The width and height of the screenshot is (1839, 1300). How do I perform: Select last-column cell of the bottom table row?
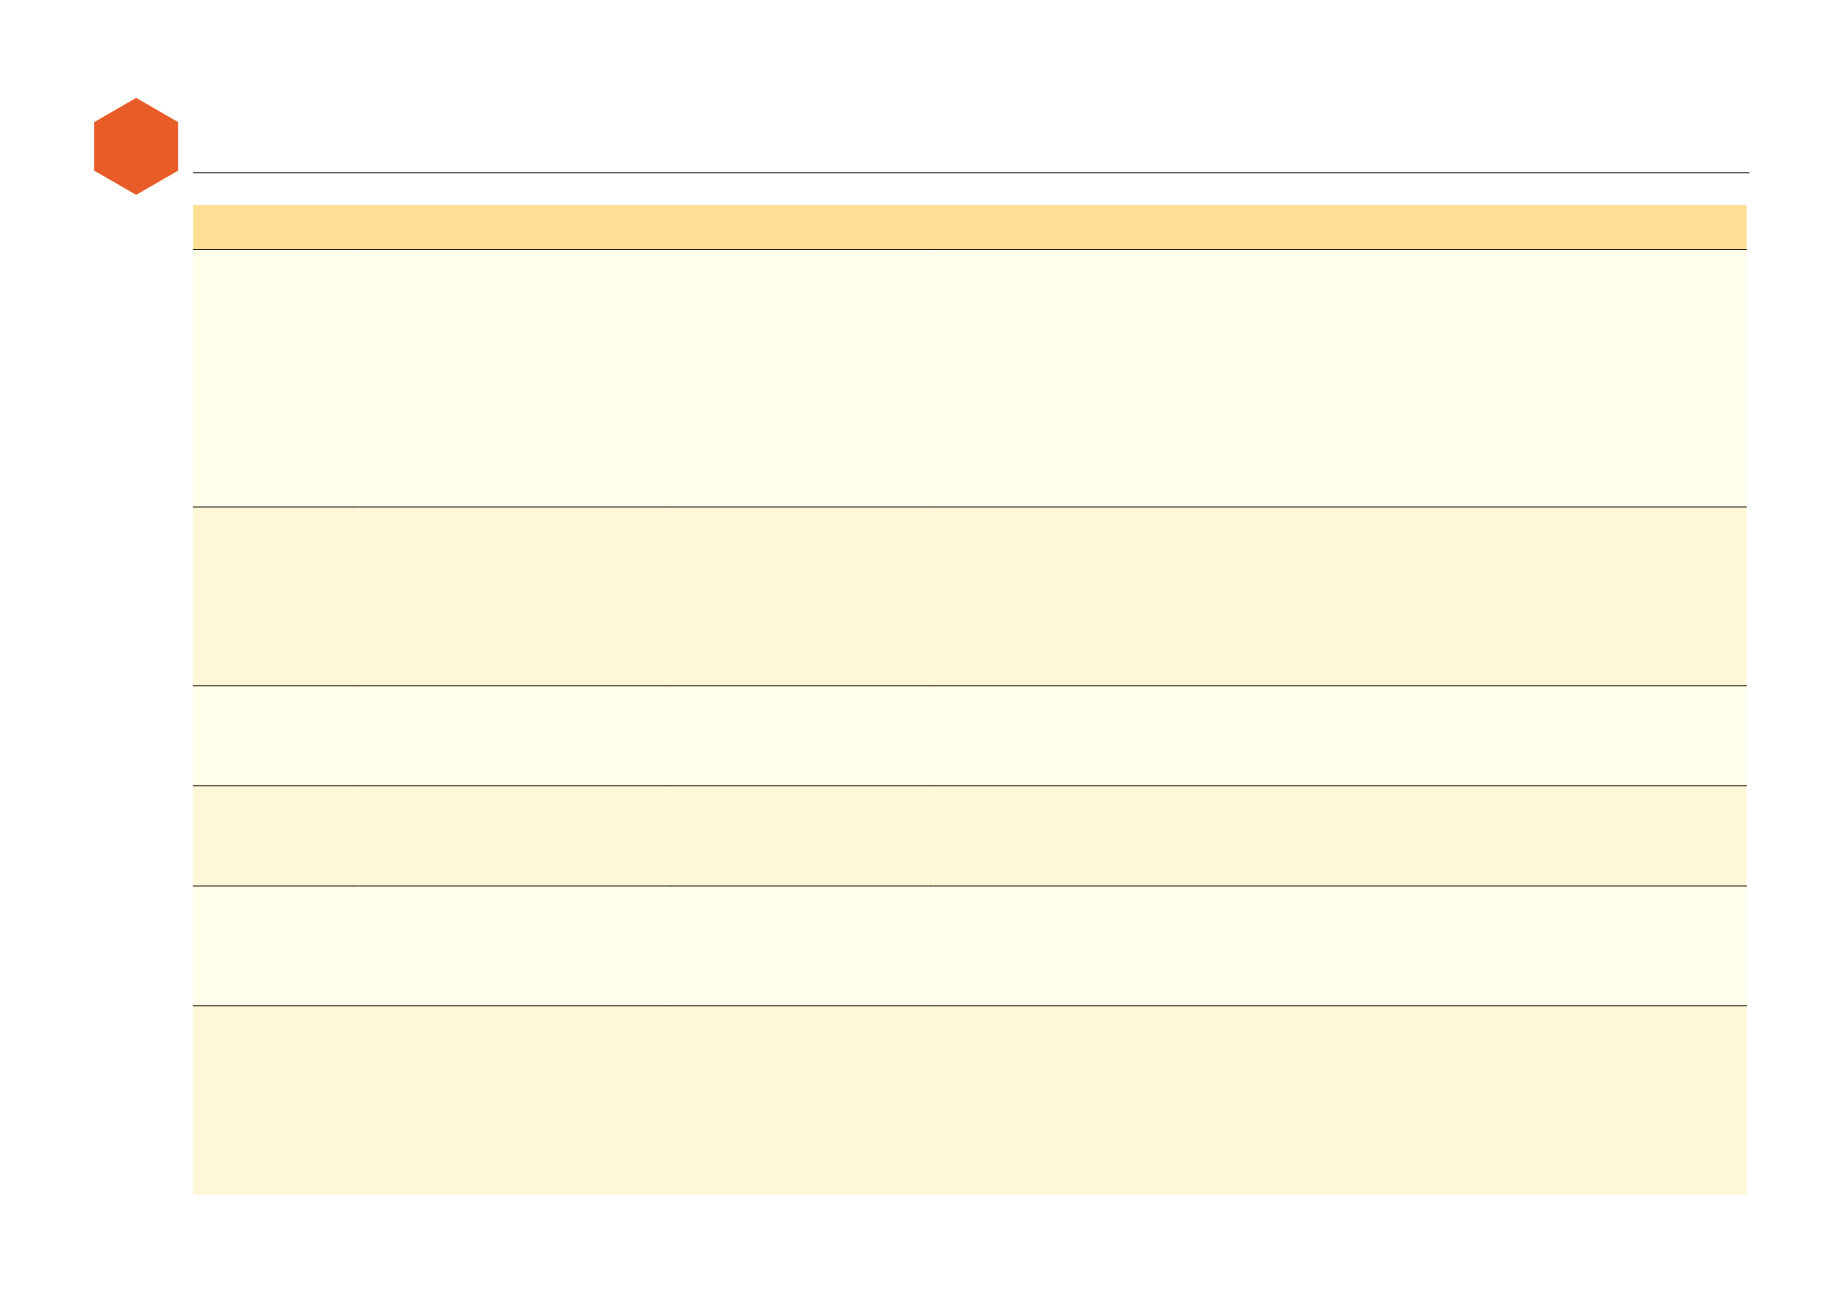[1338, 1100]
